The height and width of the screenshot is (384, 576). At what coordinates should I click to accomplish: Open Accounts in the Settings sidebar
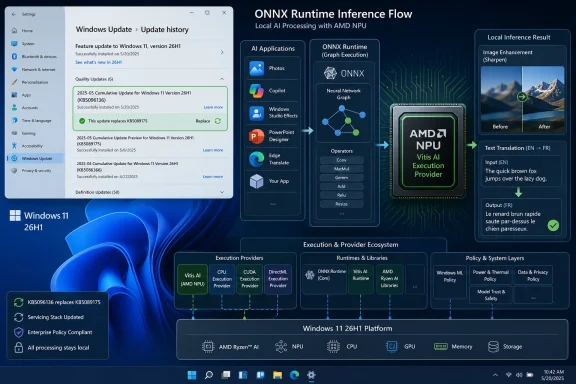(x=25, y=108)
